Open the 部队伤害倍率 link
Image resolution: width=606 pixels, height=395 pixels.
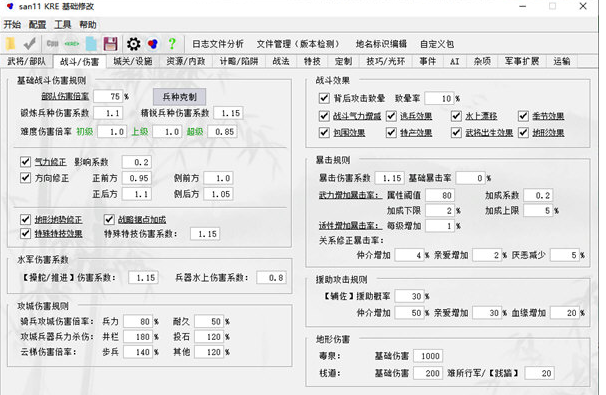tap(65, 97)
